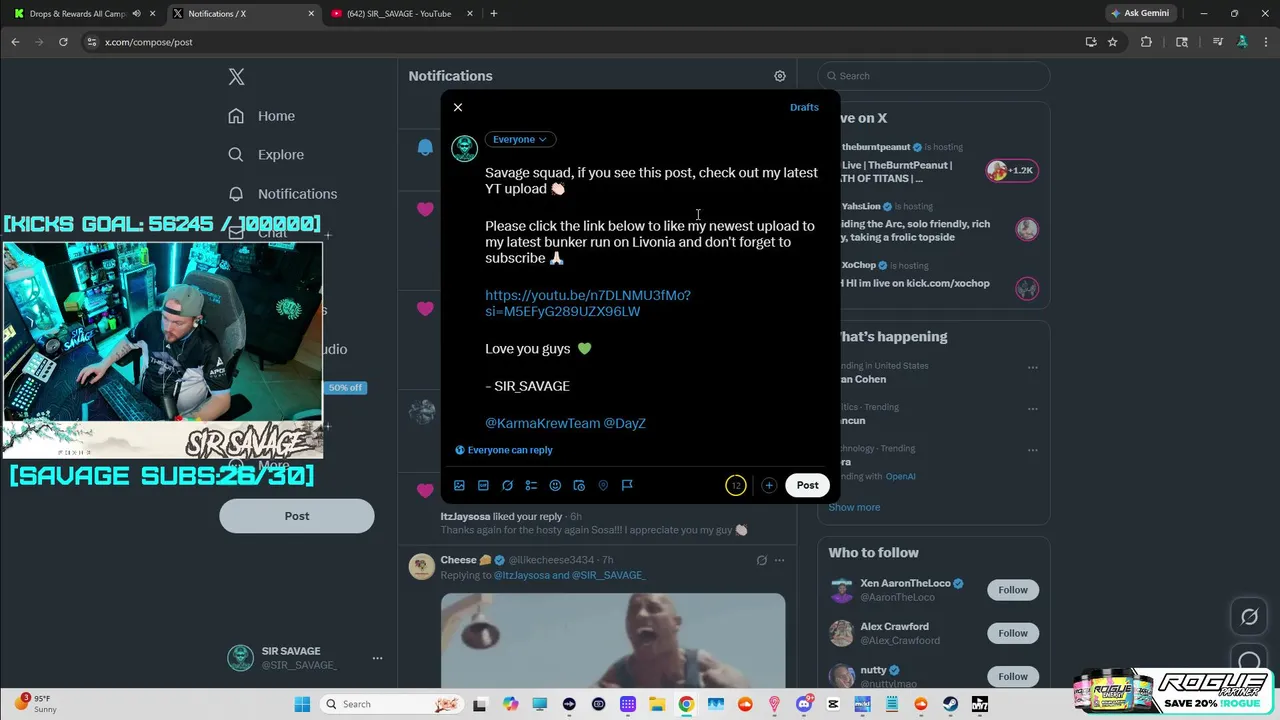Click Post button in composer
The image size is (1280, 720).
click(807, 485)
